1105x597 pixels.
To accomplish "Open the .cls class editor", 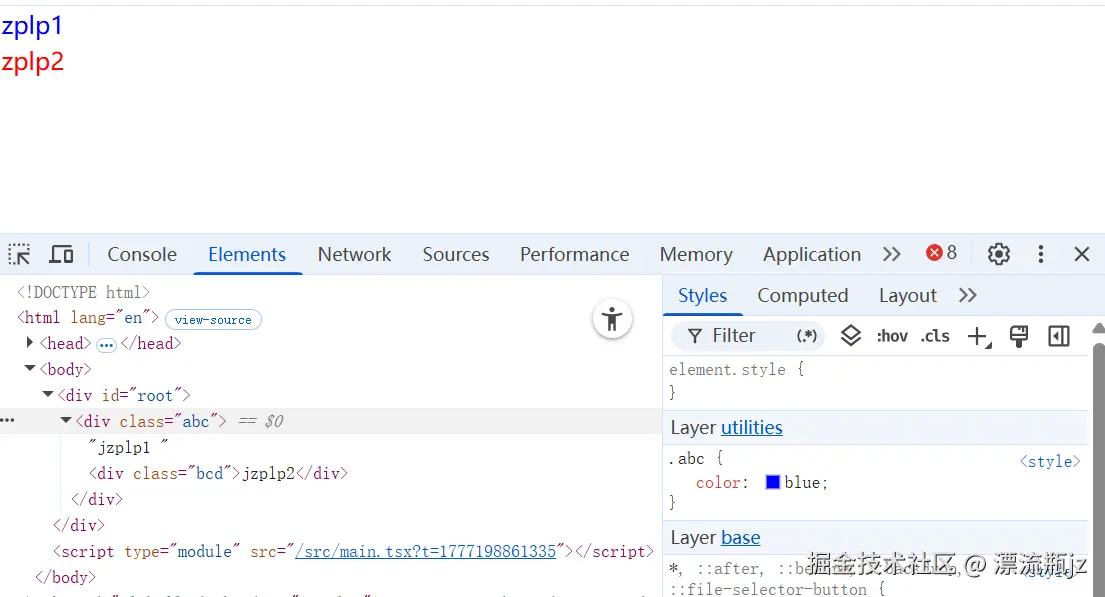I will pyautogui.click(x=935, y=336).
